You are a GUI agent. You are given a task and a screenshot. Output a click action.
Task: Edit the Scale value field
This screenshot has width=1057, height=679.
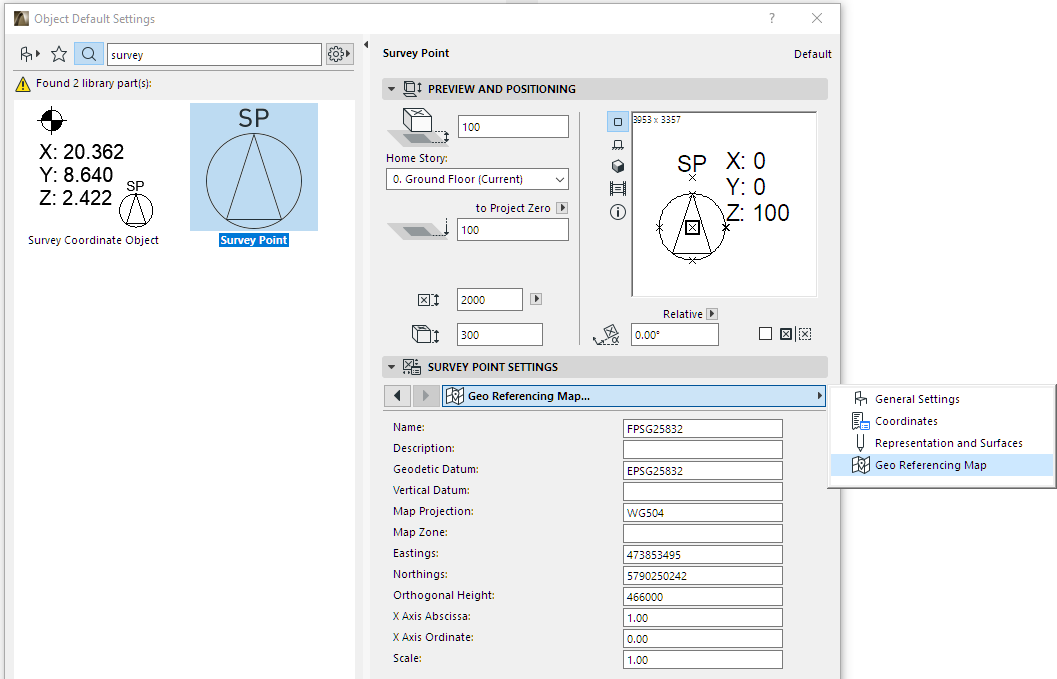[x=703, y=659]
